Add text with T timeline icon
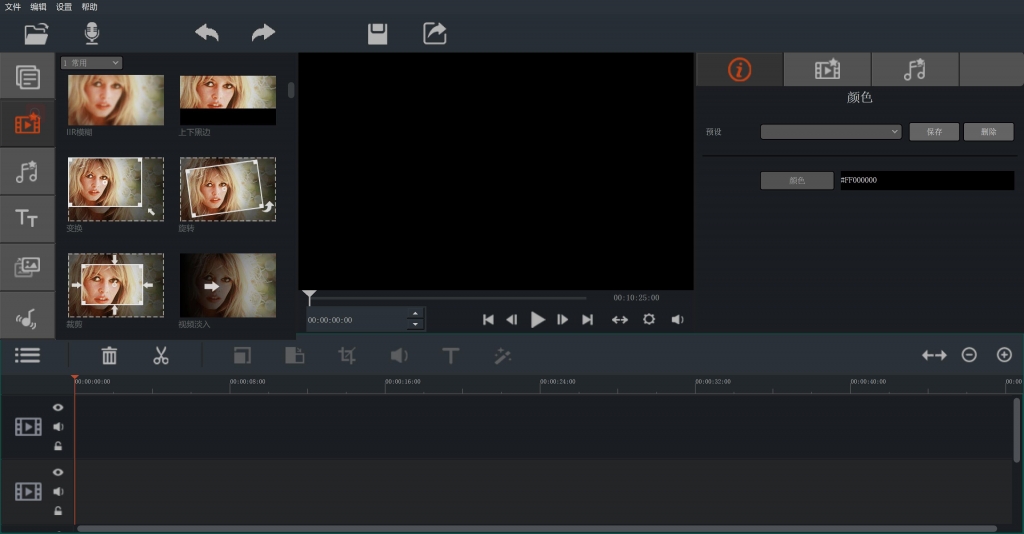This screenshot has height=534, width=1024. pos(451,356)
